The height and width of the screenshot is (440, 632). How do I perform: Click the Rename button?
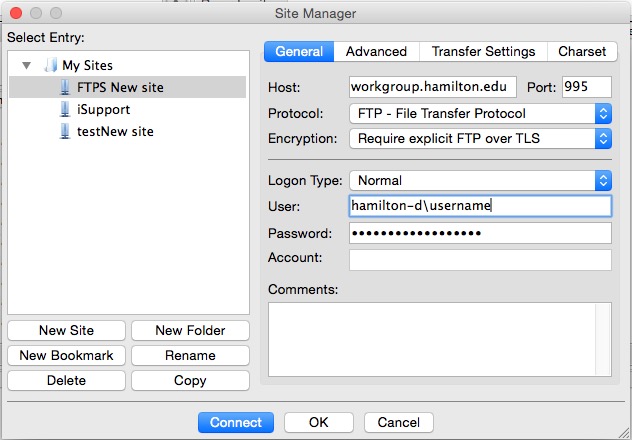[190, 355]
